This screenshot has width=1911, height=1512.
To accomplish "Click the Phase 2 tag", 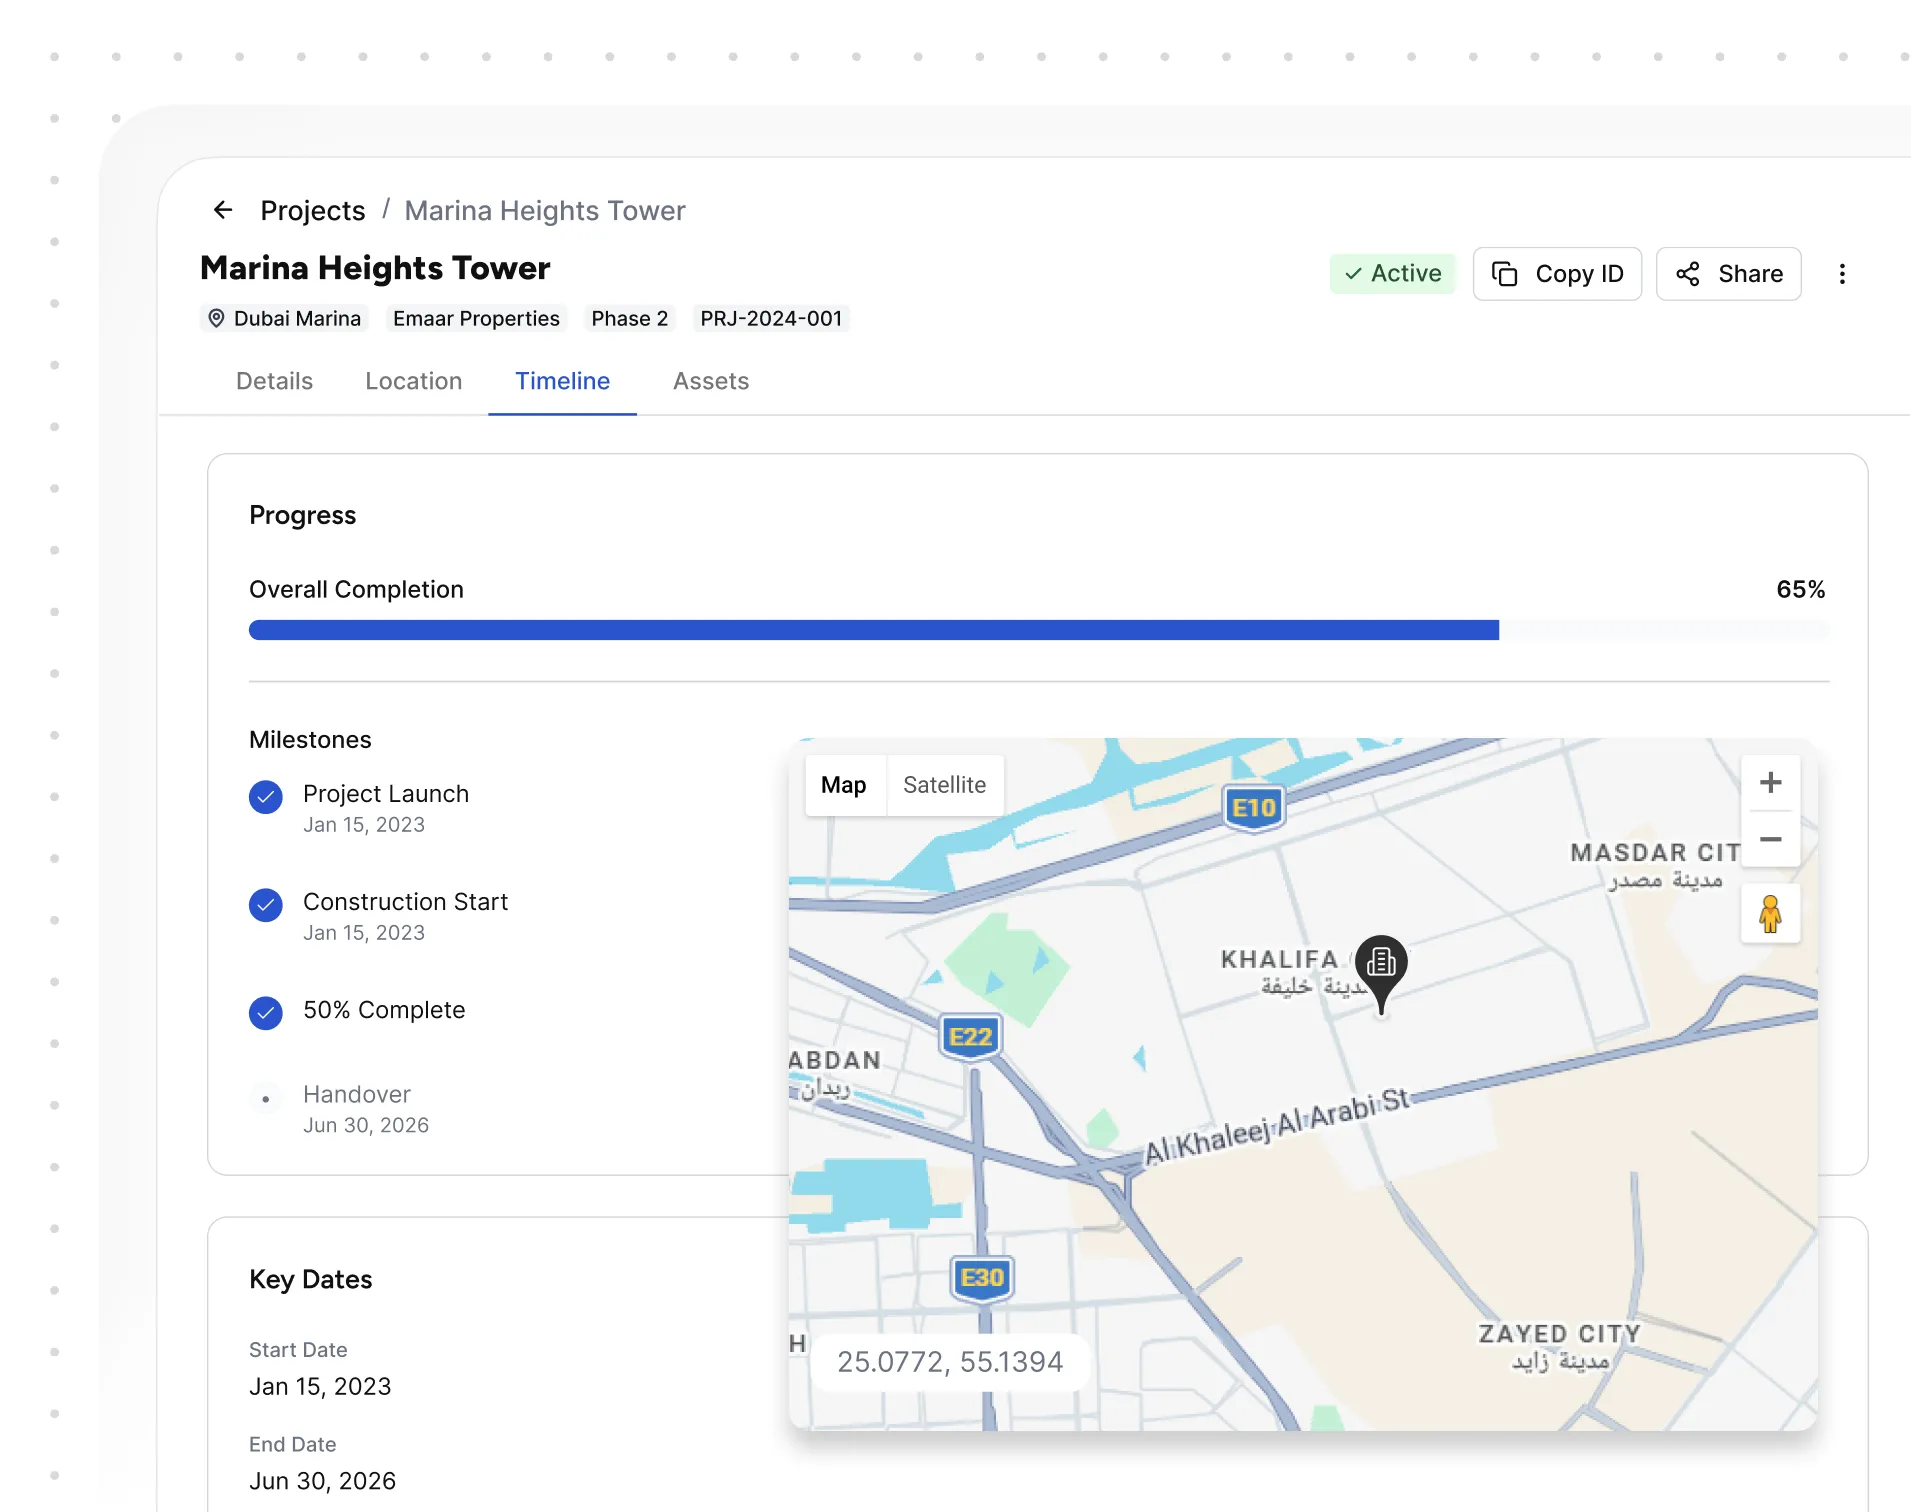I will pyautogui.click(x=629, y=318).
